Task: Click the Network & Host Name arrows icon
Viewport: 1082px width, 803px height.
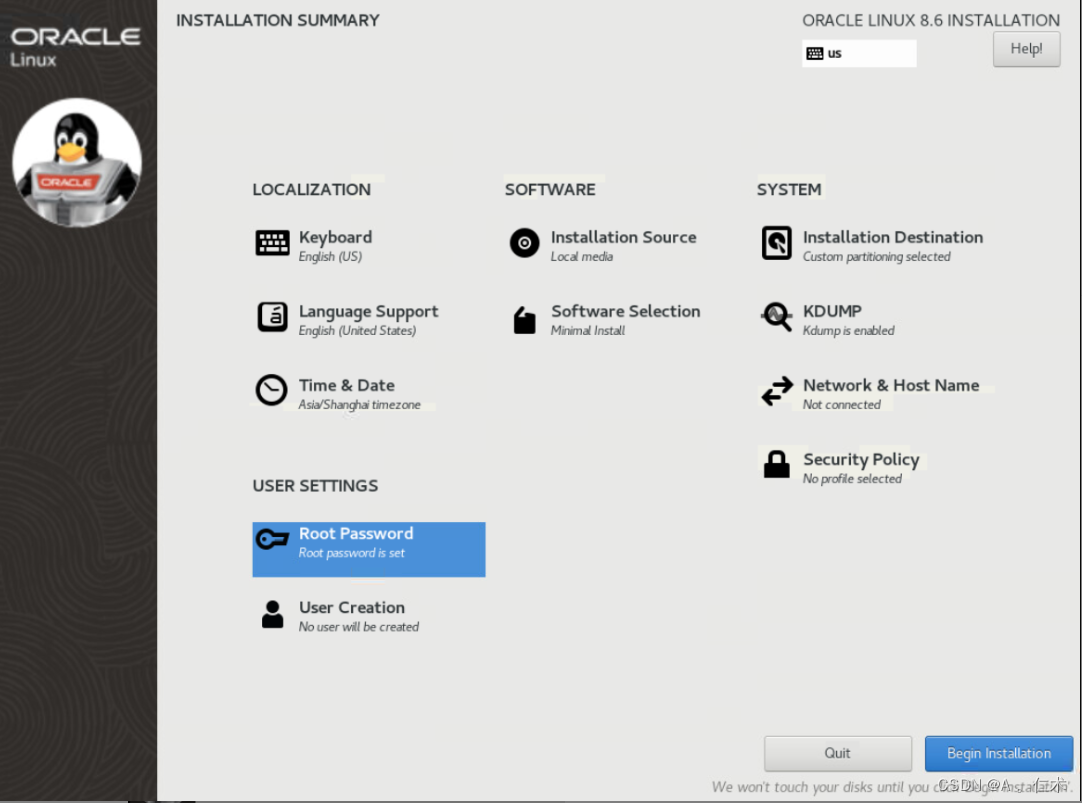Action: (x=777, y=391)
